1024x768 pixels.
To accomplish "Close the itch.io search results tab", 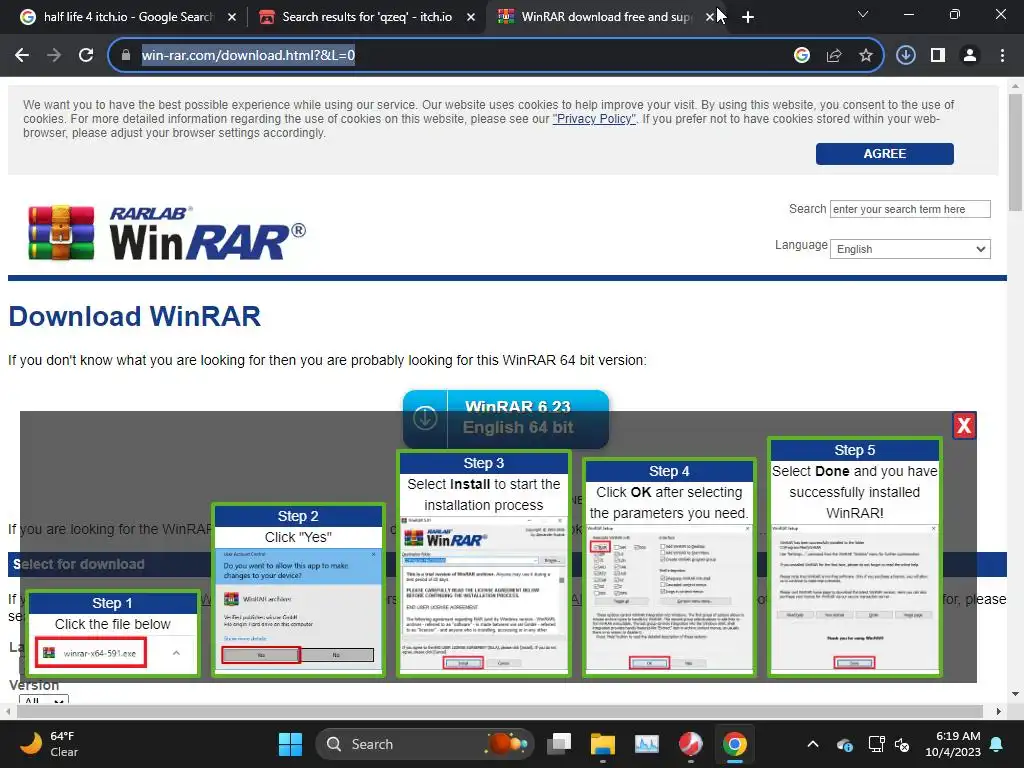I will tap(471, 17).
